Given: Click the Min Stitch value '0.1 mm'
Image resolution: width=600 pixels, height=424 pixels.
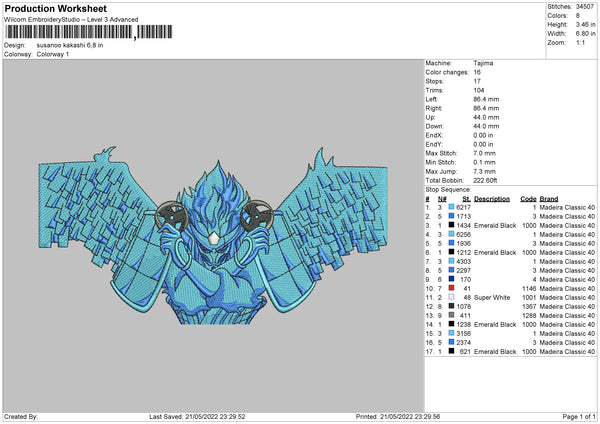Looking at the screenshot, I should click(x=484, y=162).
